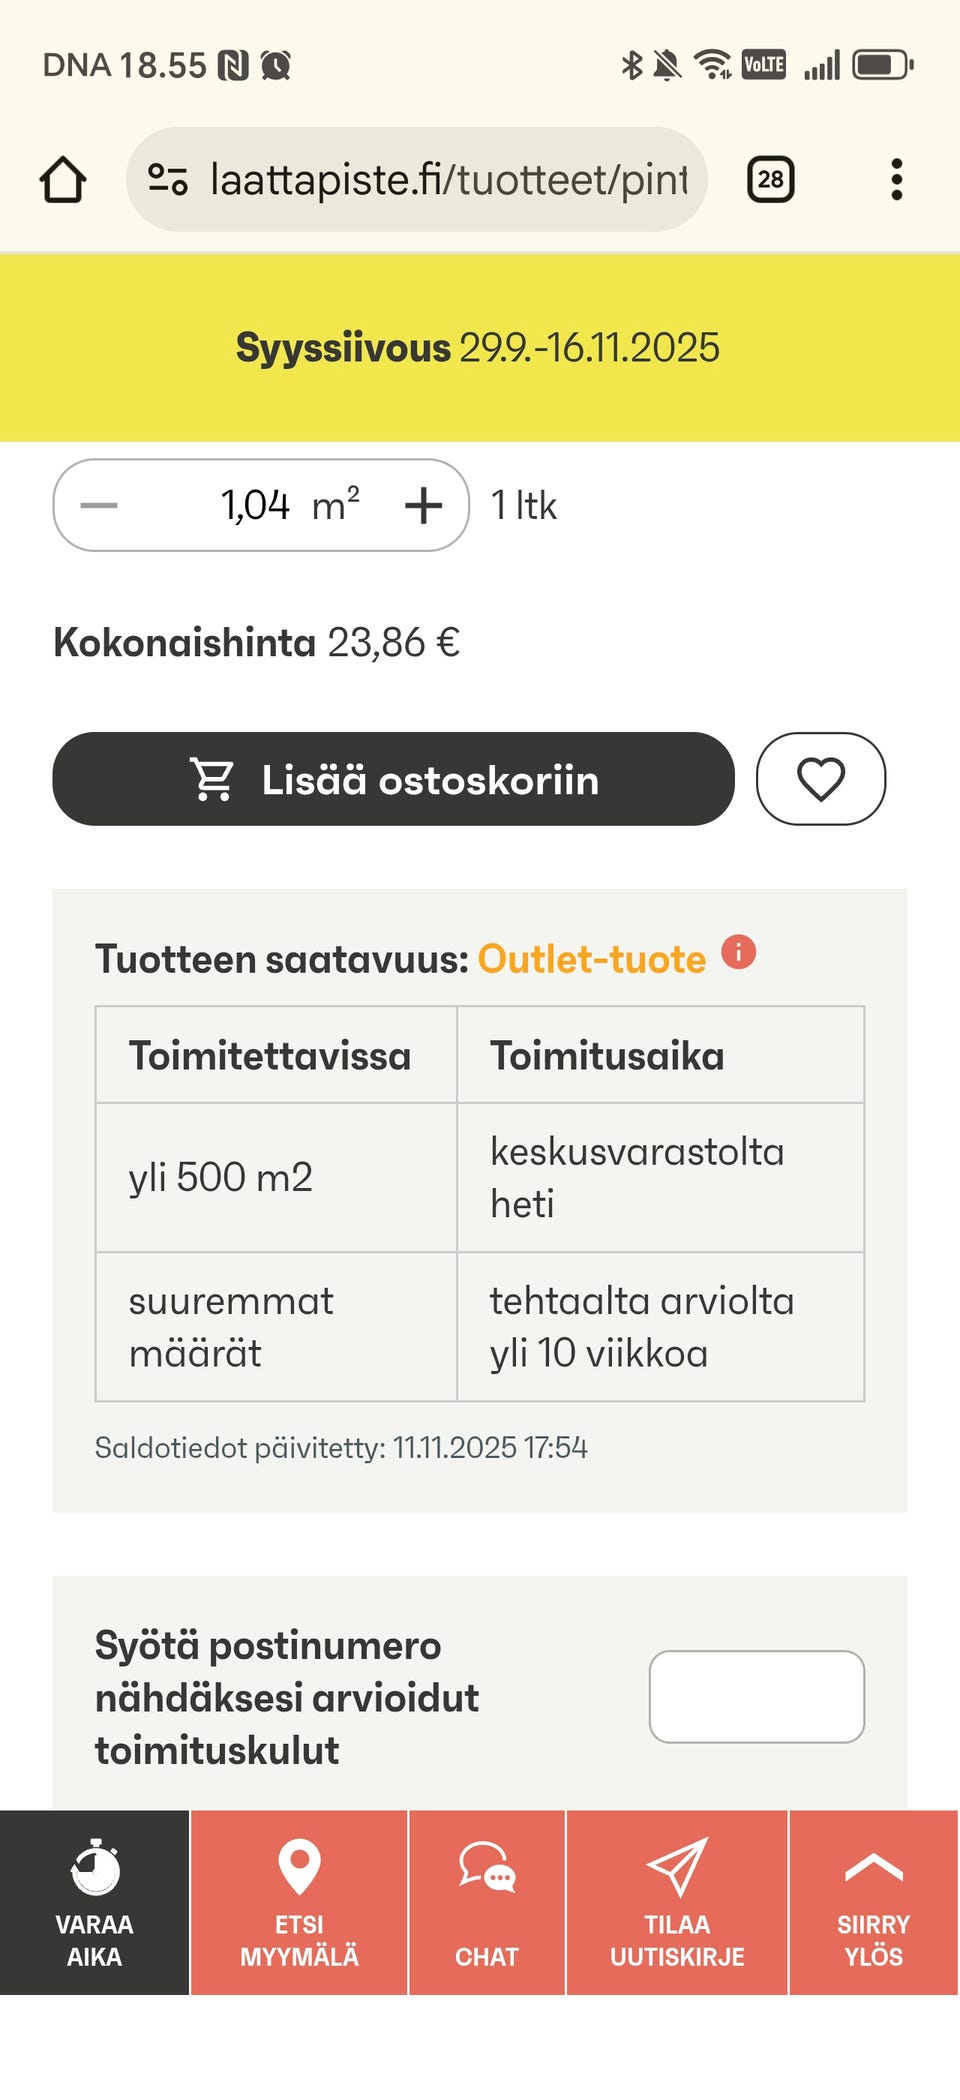The image size is (960, 2100).
Task: Tap info icon next to Outlet-tuote
Action: [x=739, y=953]
